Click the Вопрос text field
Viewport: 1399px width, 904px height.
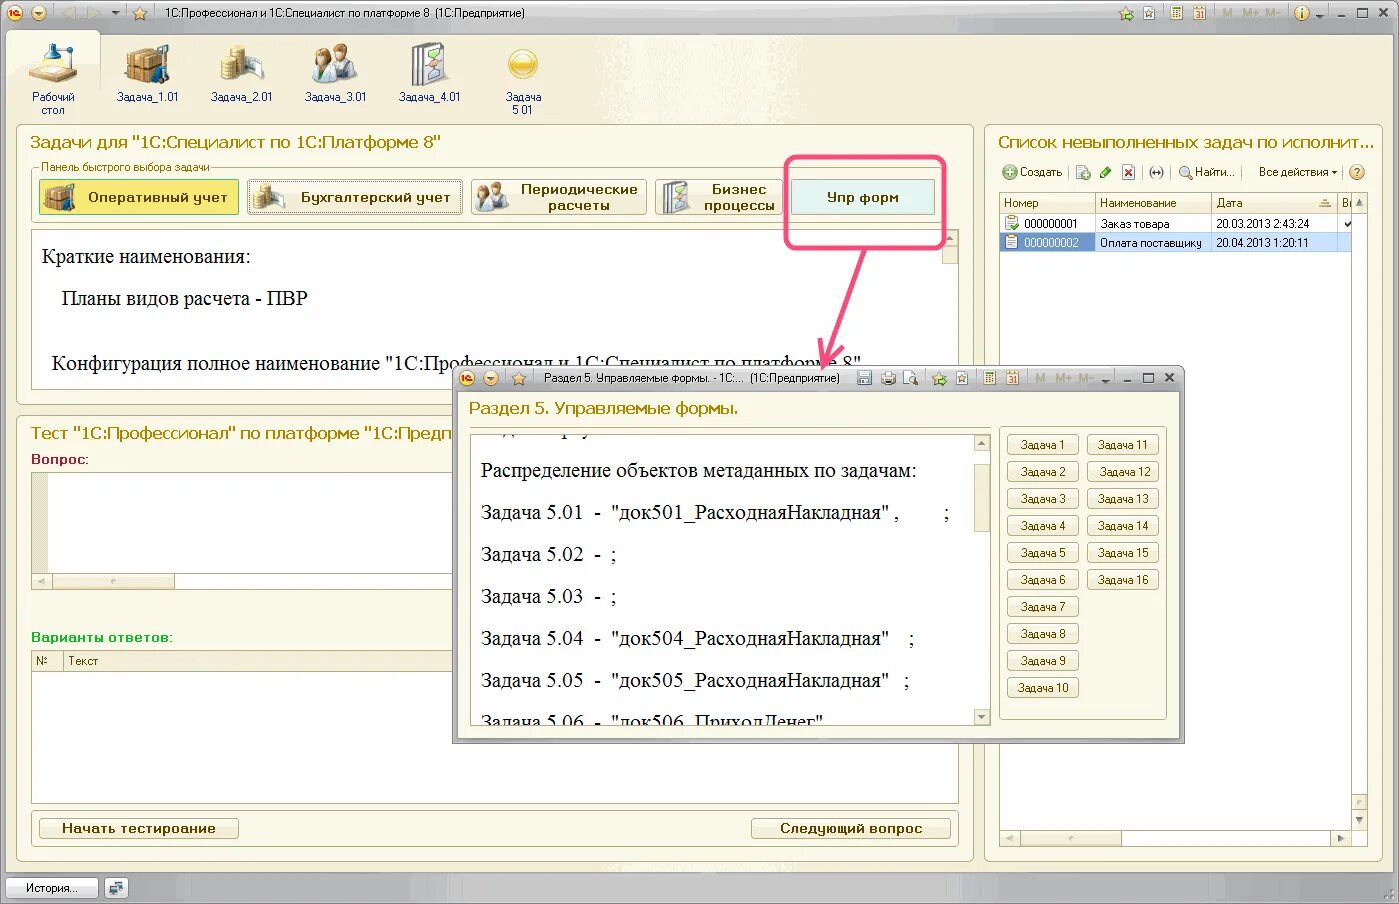point(250,521)
